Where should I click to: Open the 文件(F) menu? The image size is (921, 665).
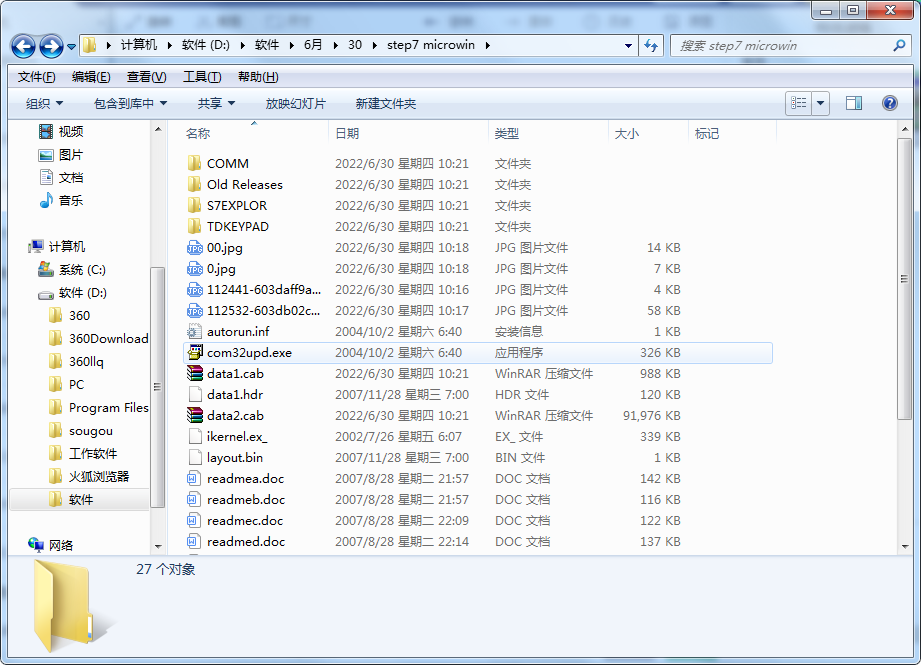[36, 77]
